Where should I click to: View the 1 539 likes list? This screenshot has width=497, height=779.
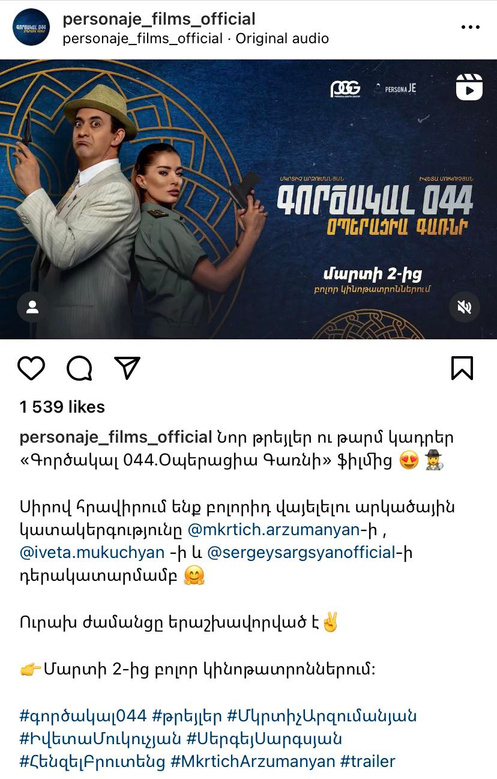(x=62, y=407)
